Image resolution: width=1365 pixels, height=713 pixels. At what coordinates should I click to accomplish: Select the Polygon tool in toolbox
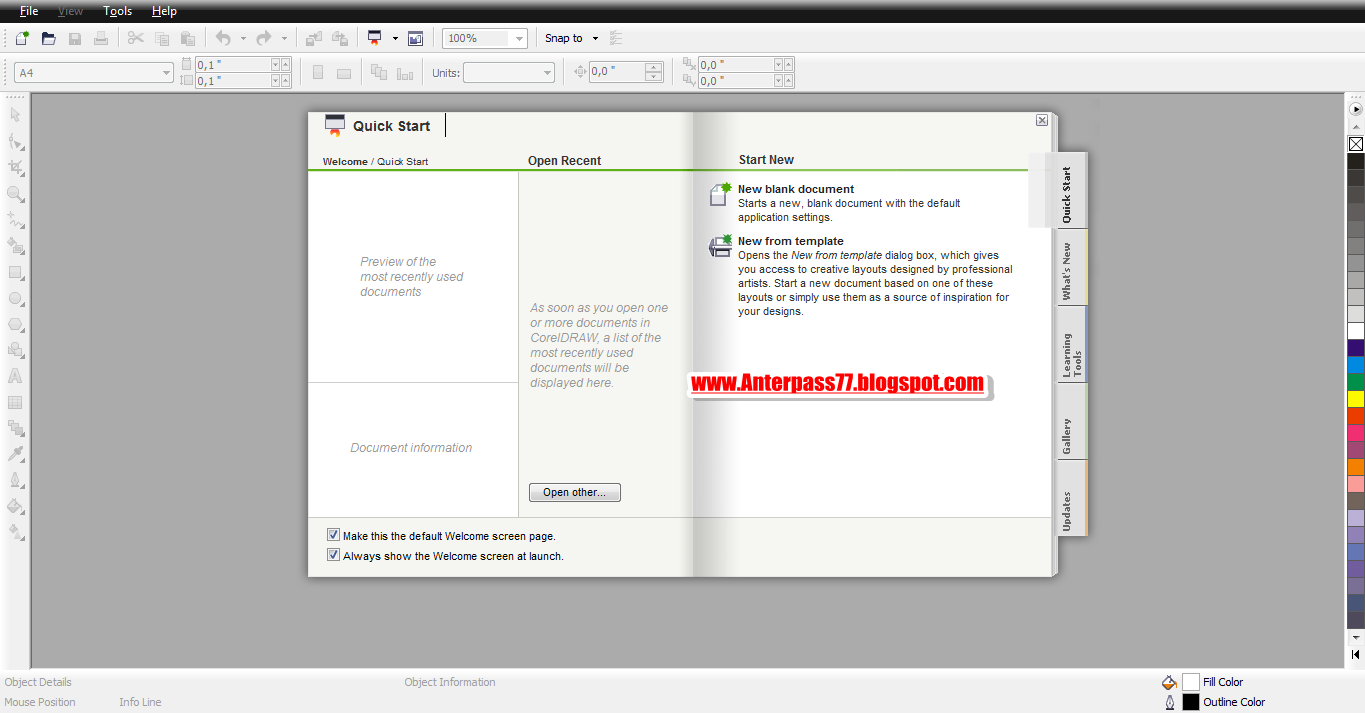[x=15, y=324]
